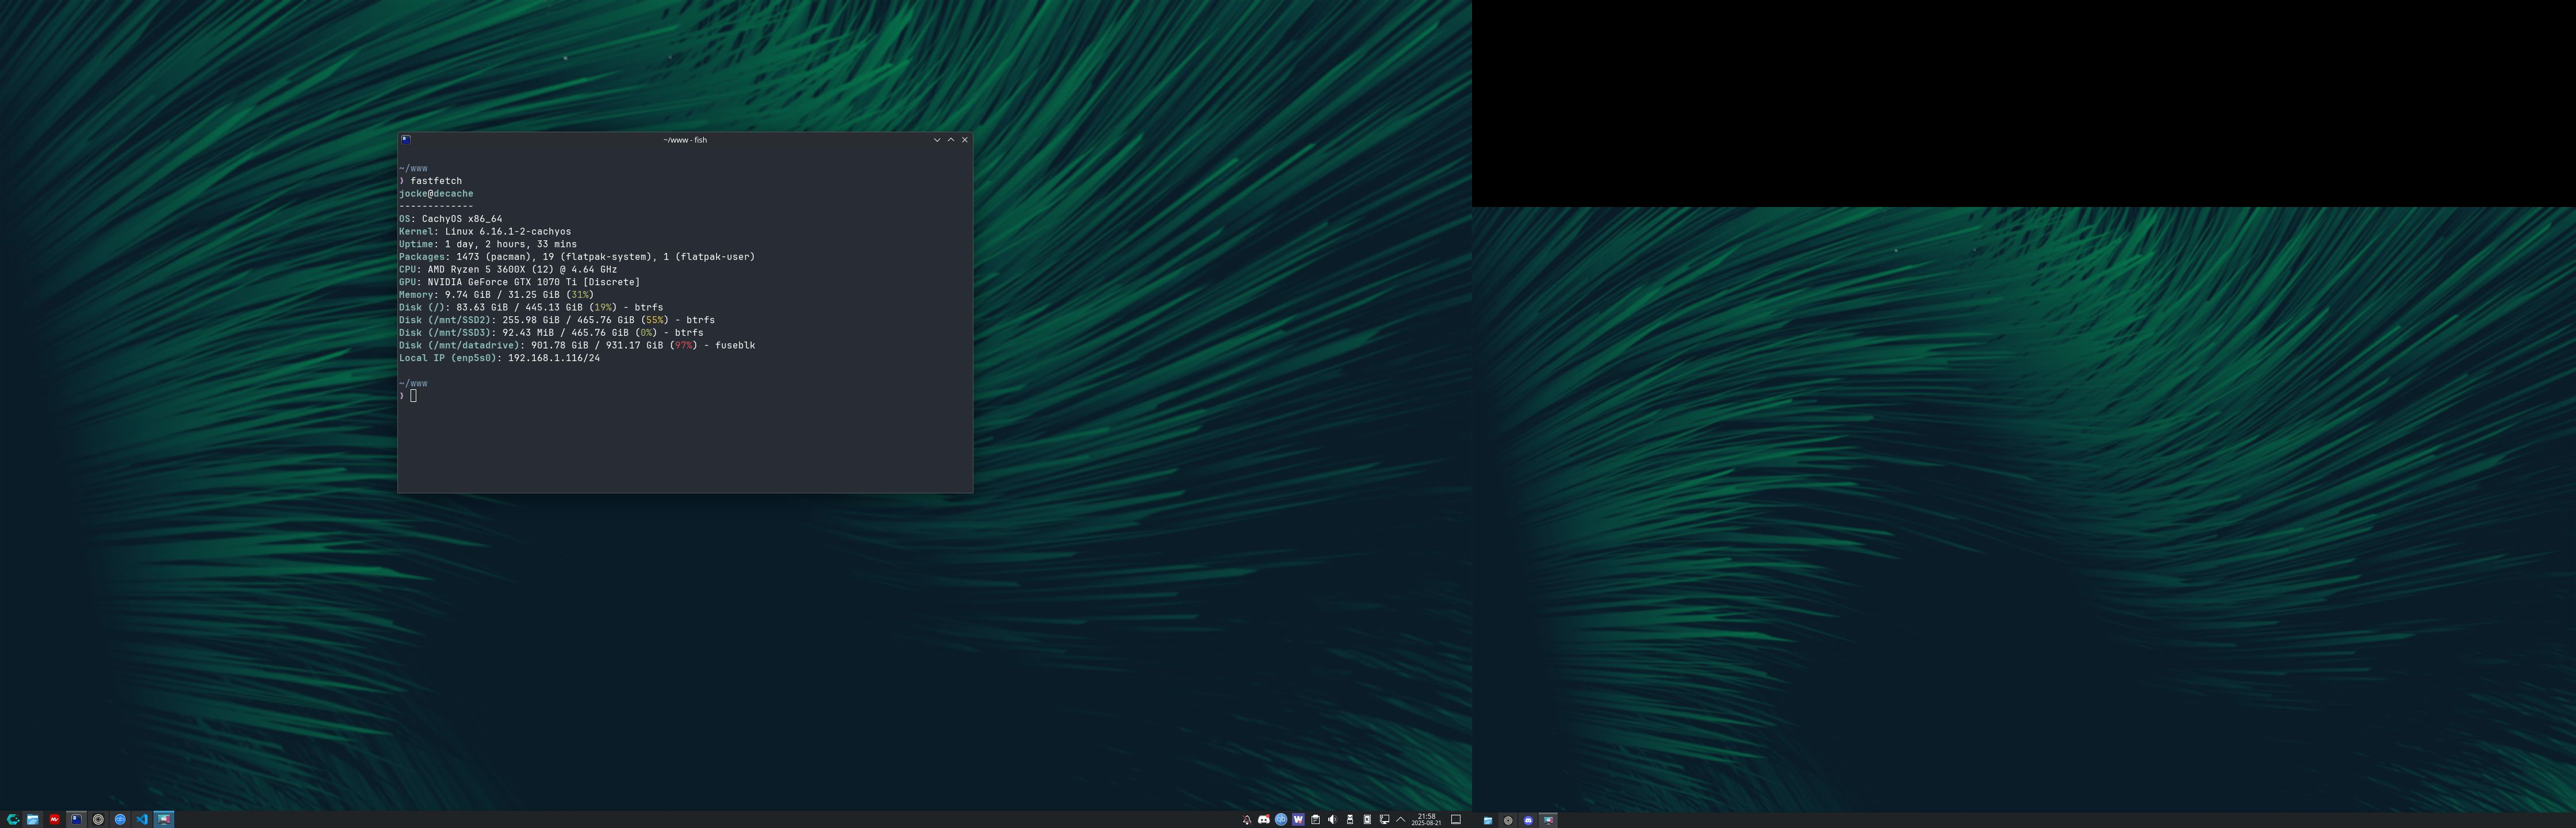Place the cursor in the fish shell prompt
The height and width of the screenshot is (828, 2576).
pos(414,395)
